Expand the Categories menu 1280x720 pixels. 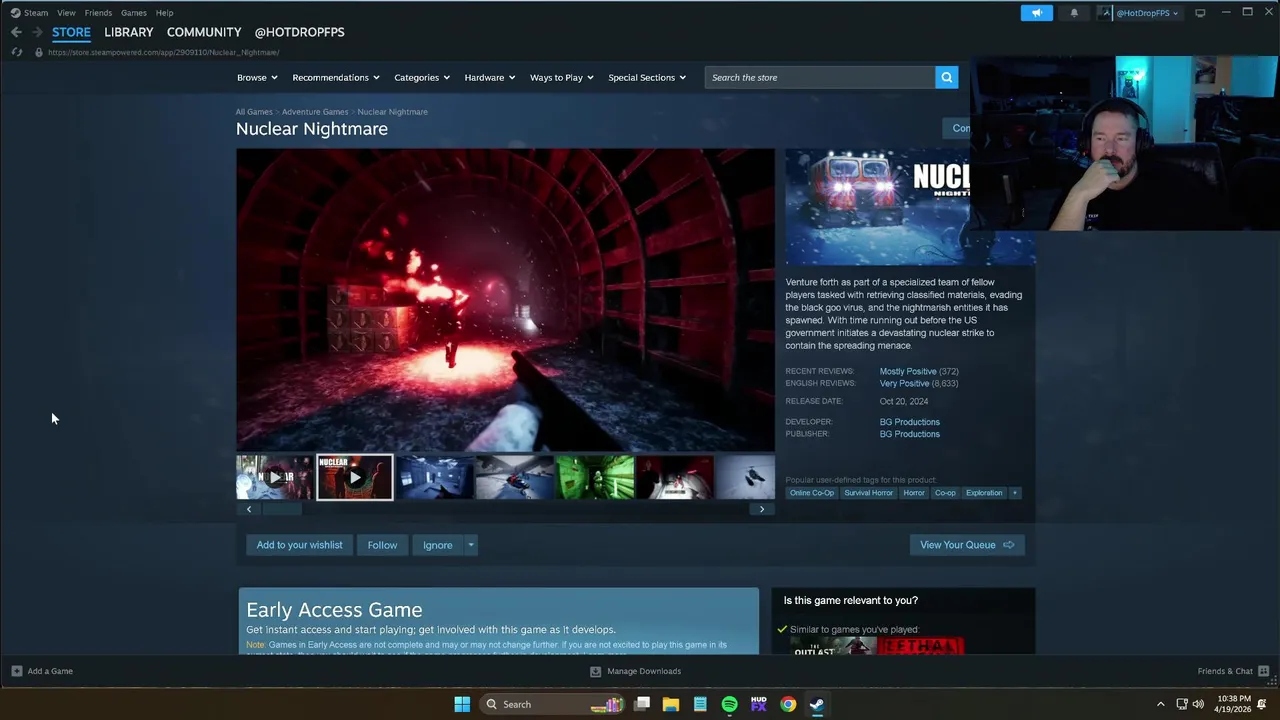coord(421,77)
